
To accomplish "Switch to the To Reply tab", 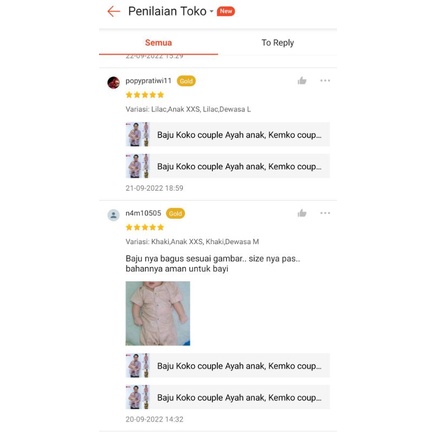I will [x=277, y=43].
